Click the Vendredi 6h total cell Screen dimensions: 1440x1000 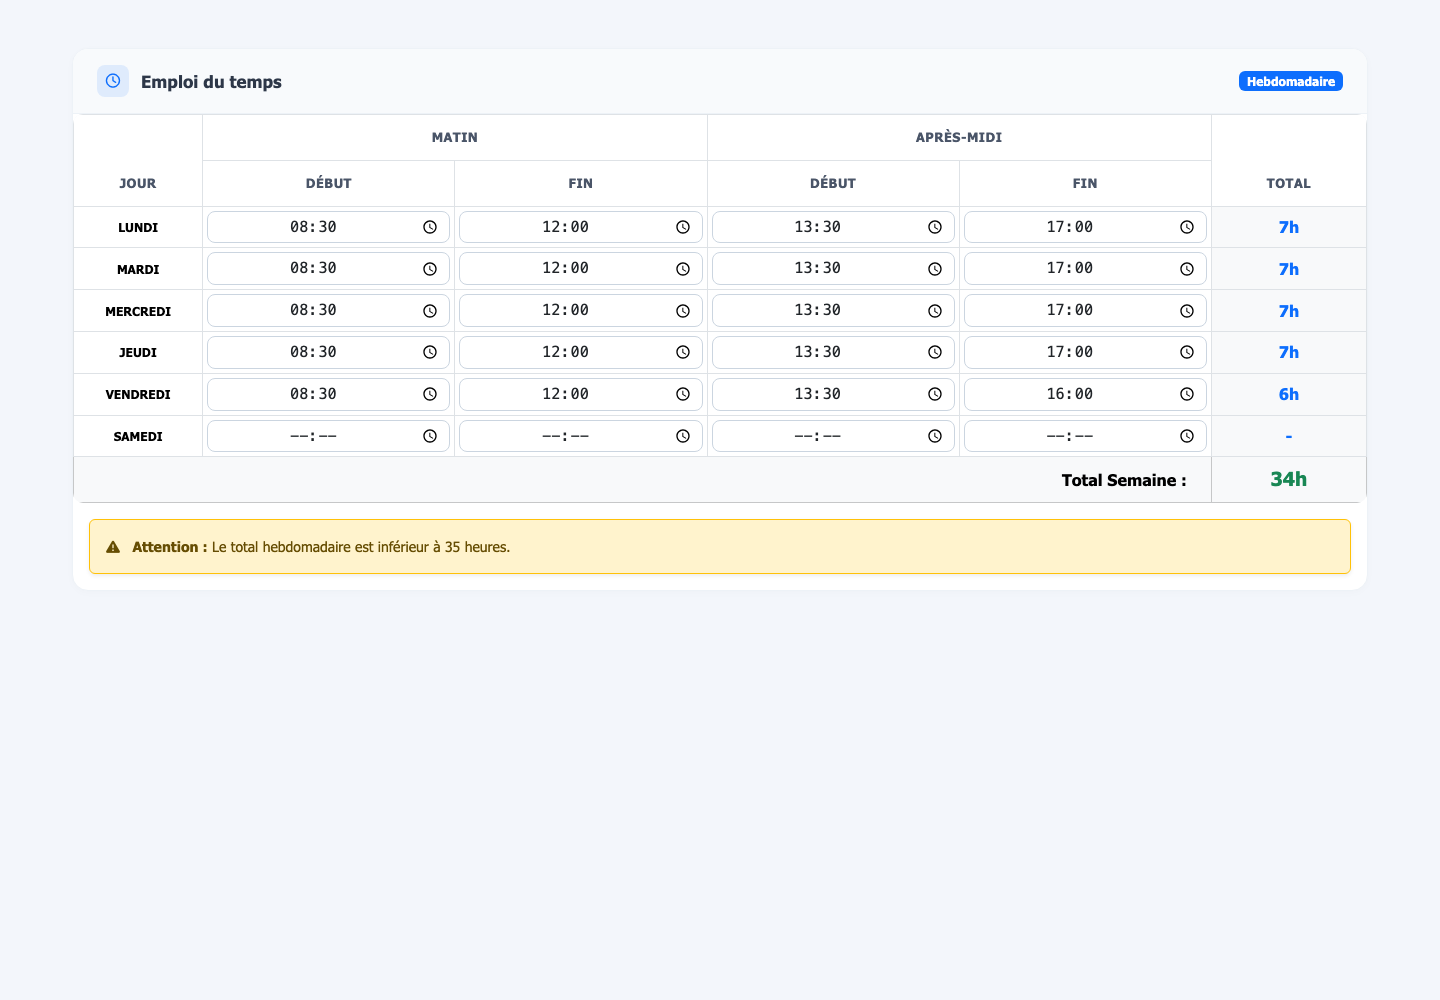(x=1288, y=394)
